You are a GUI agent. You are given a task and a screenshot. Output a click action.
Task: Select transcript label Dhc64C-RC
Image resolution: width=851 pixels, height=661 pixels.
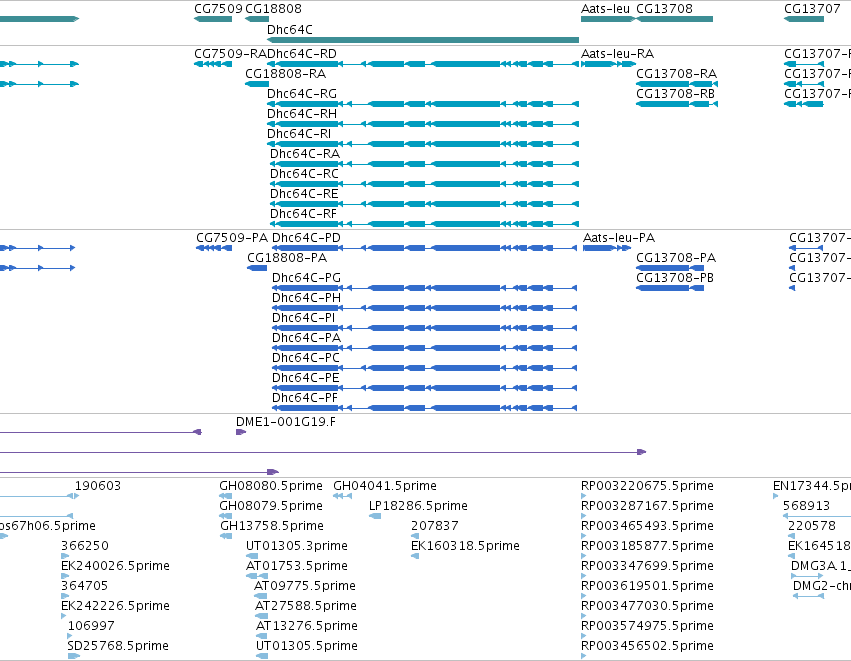tap(304, 174)
